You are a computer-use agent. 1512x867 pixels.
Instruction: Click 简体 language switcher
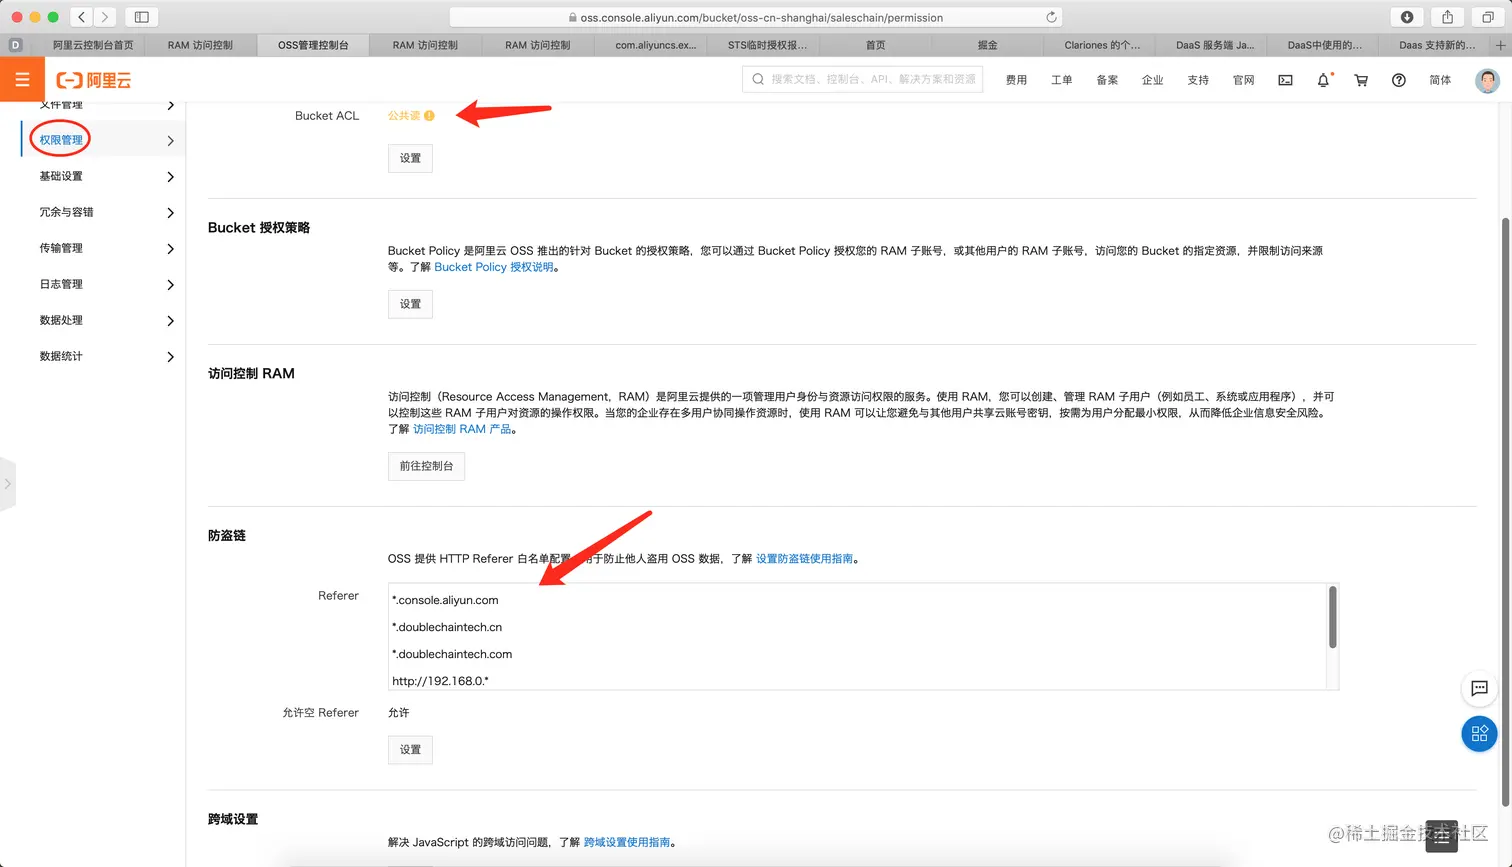1440,80
